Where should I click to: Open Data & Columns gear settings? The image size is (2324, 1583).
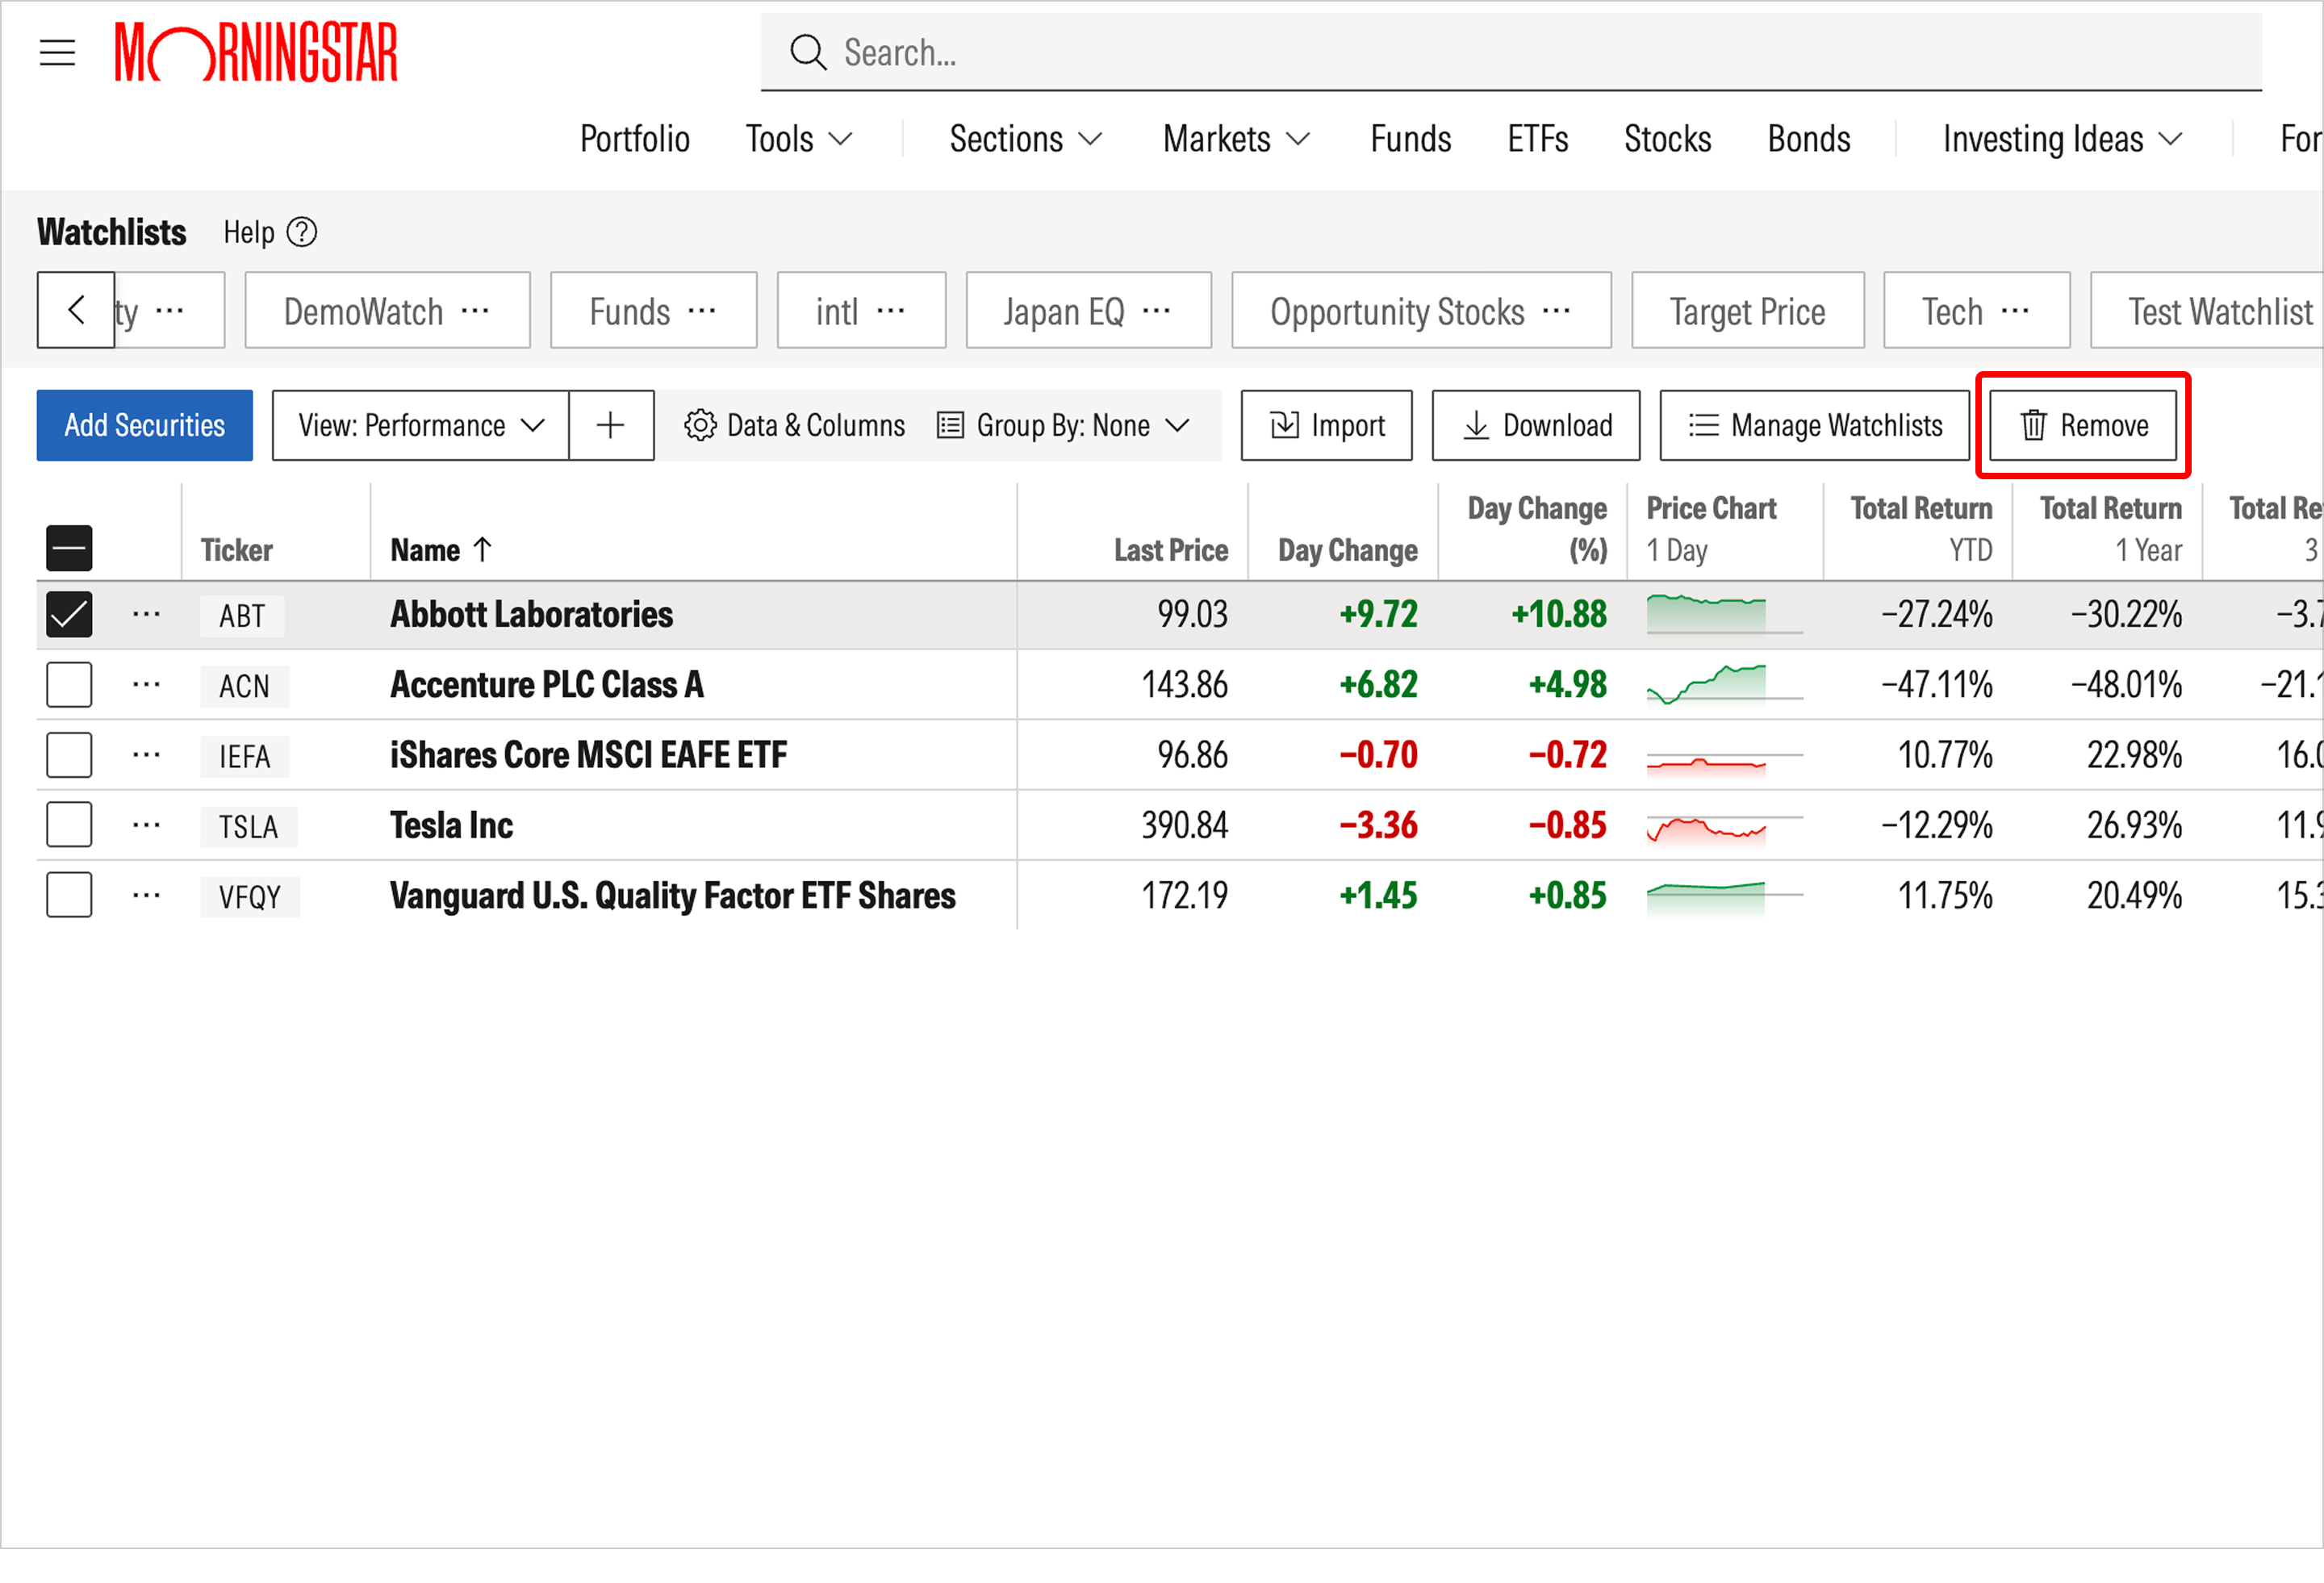[x=795, y=425]
